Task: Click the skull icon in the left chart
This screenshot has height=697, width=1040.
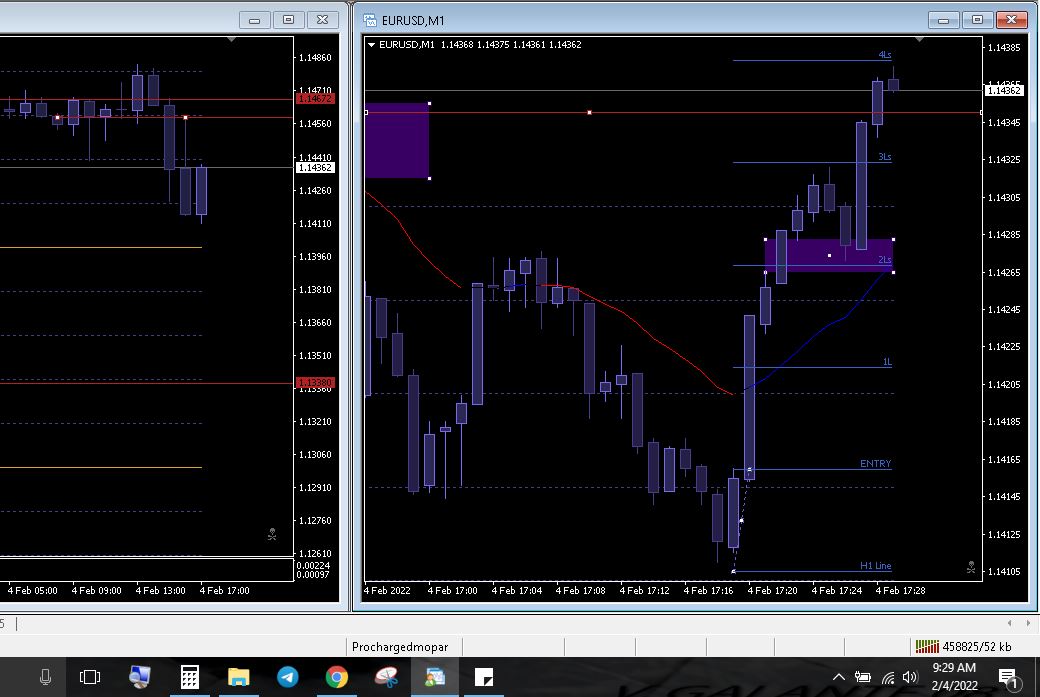Action: [272, 535]
